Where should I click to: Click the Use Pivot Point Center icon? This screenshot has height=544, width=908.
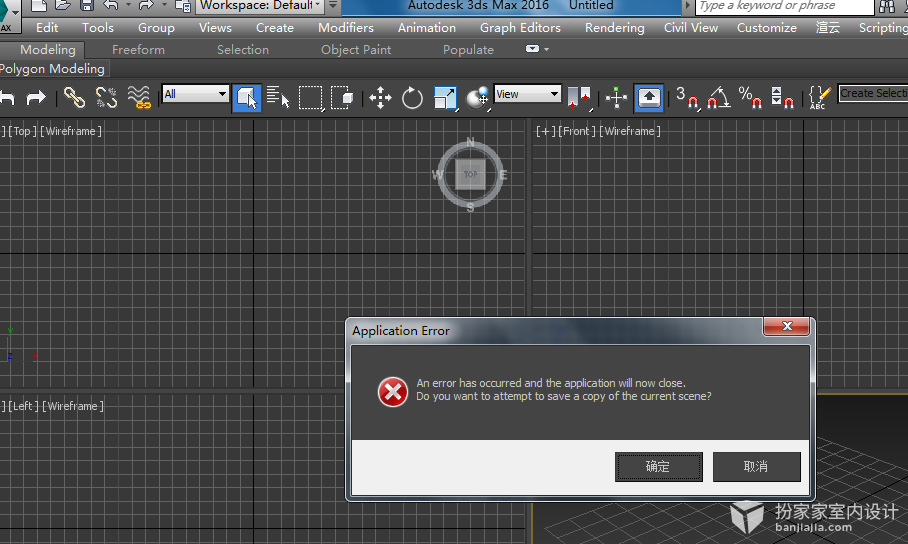tap(579, 97)
